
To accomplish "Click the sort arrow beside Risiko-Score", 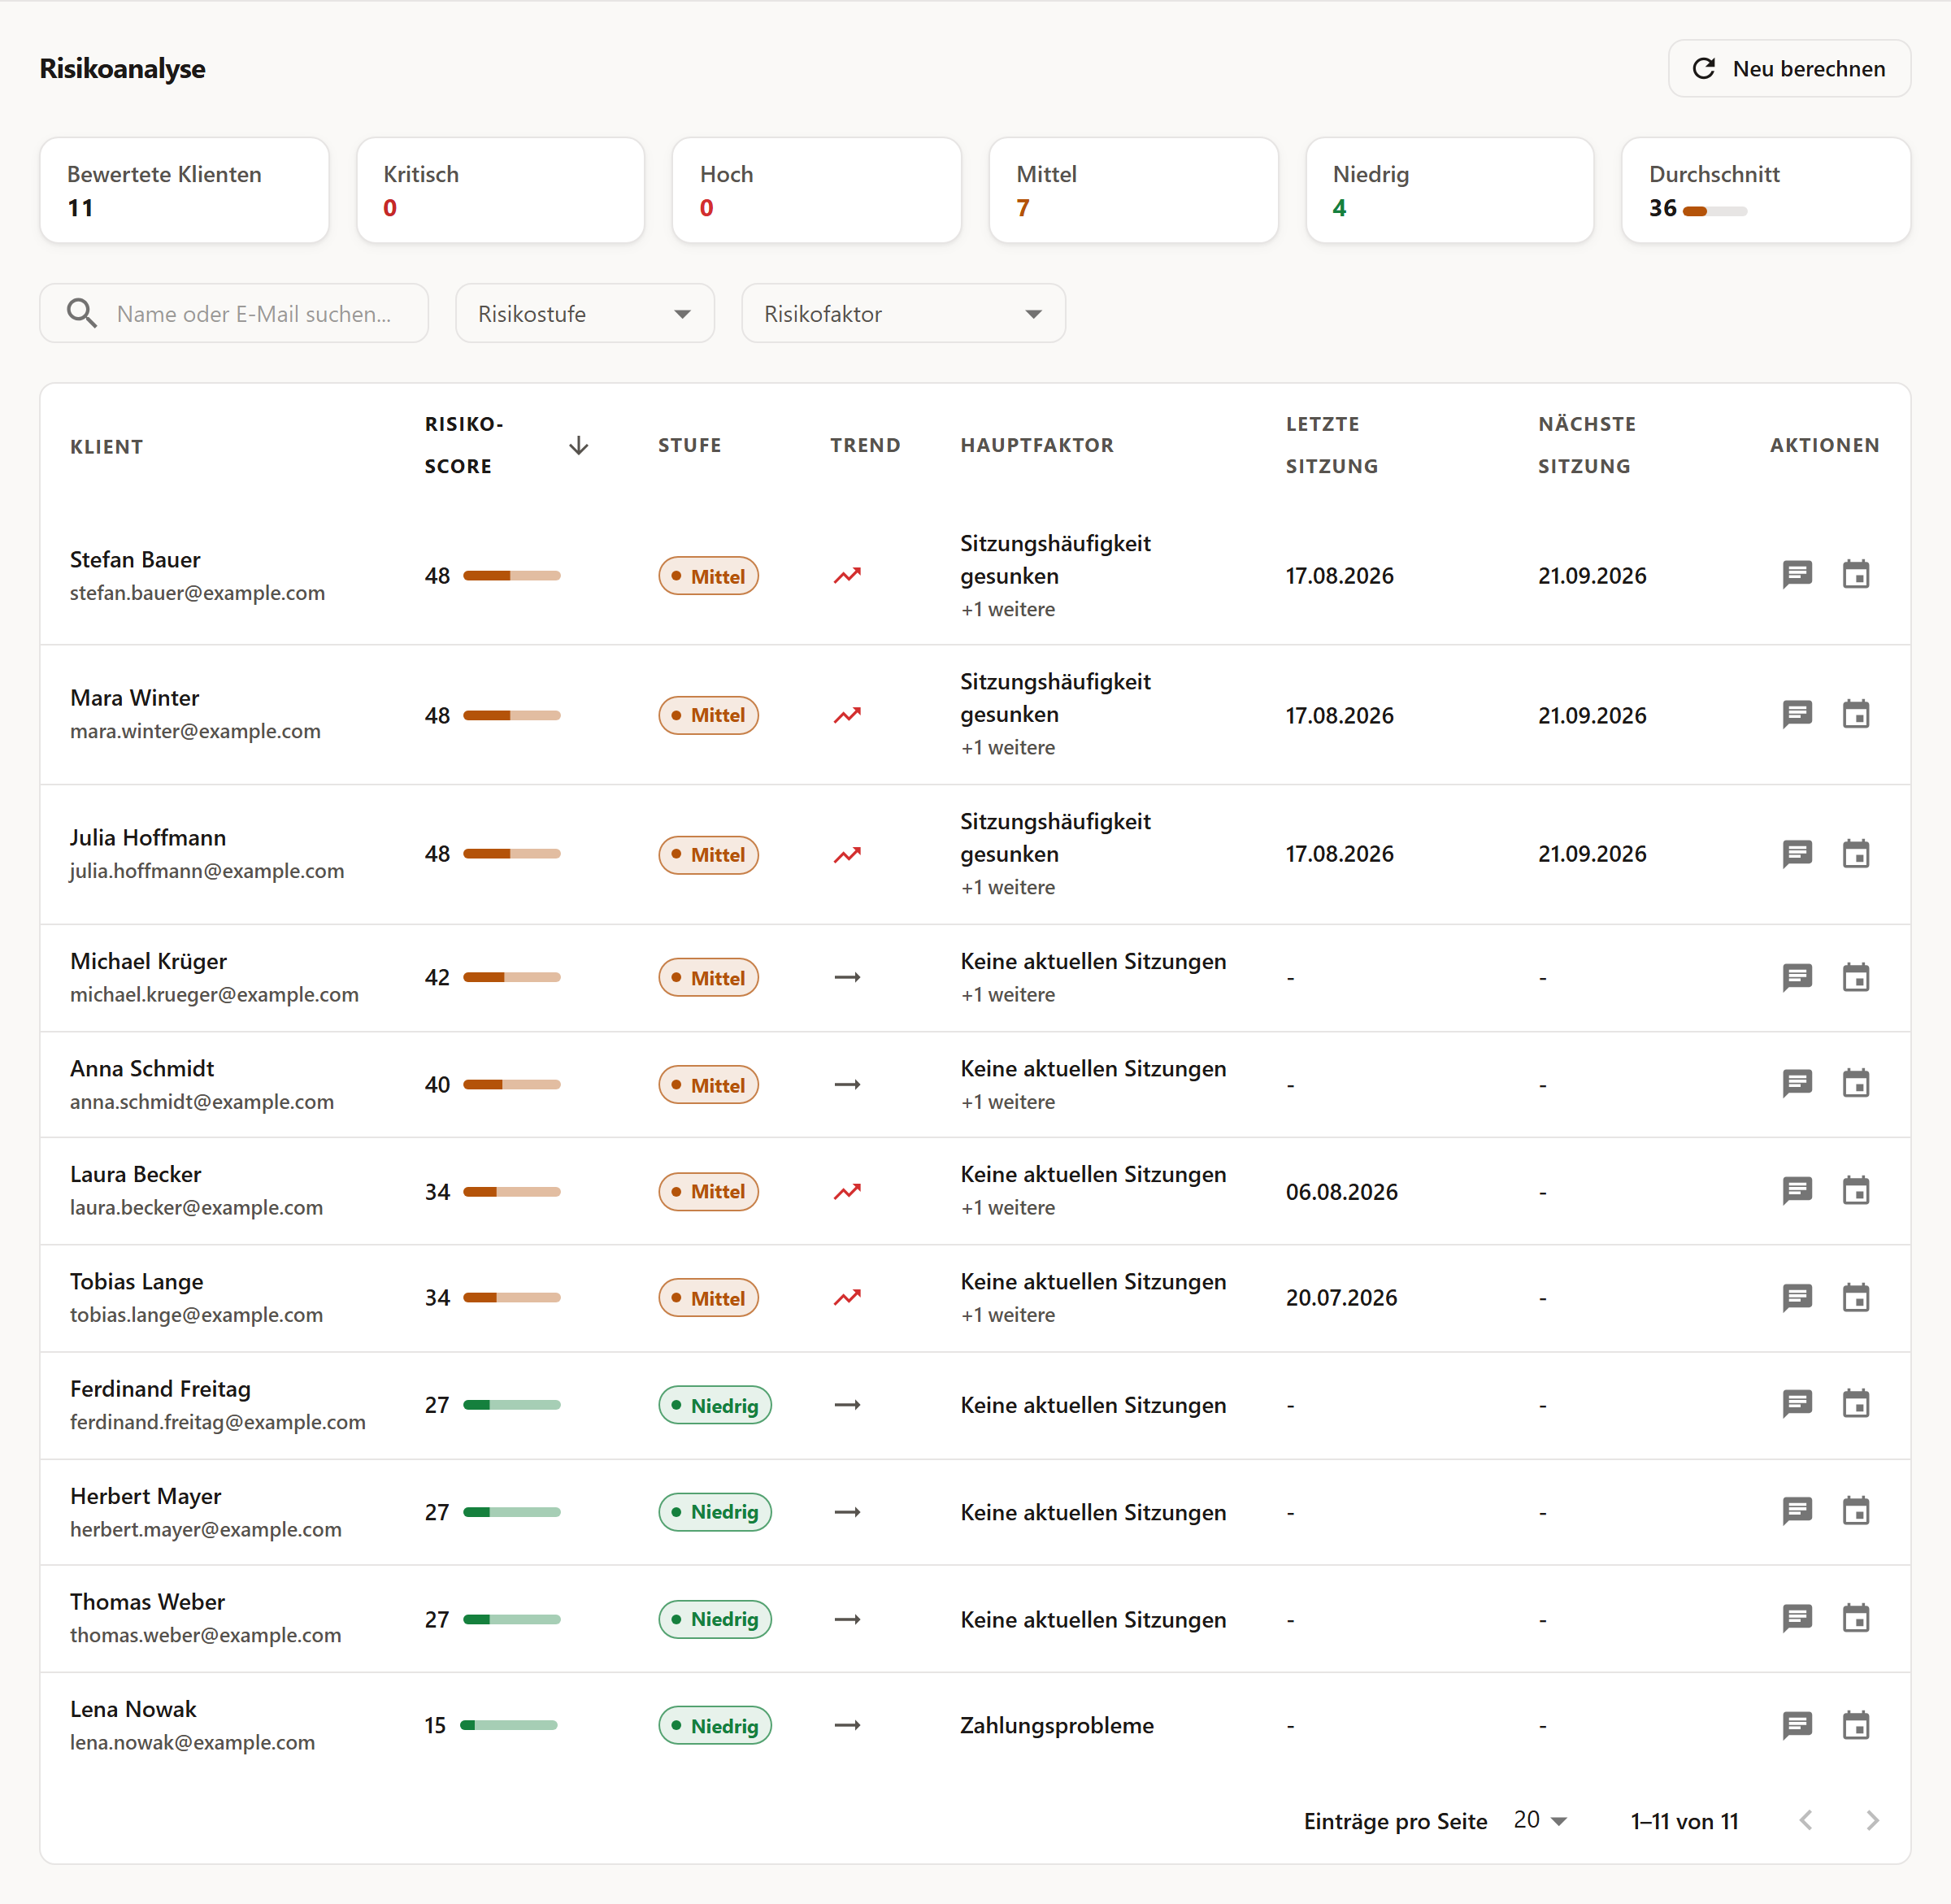I will tap(578, 445).
